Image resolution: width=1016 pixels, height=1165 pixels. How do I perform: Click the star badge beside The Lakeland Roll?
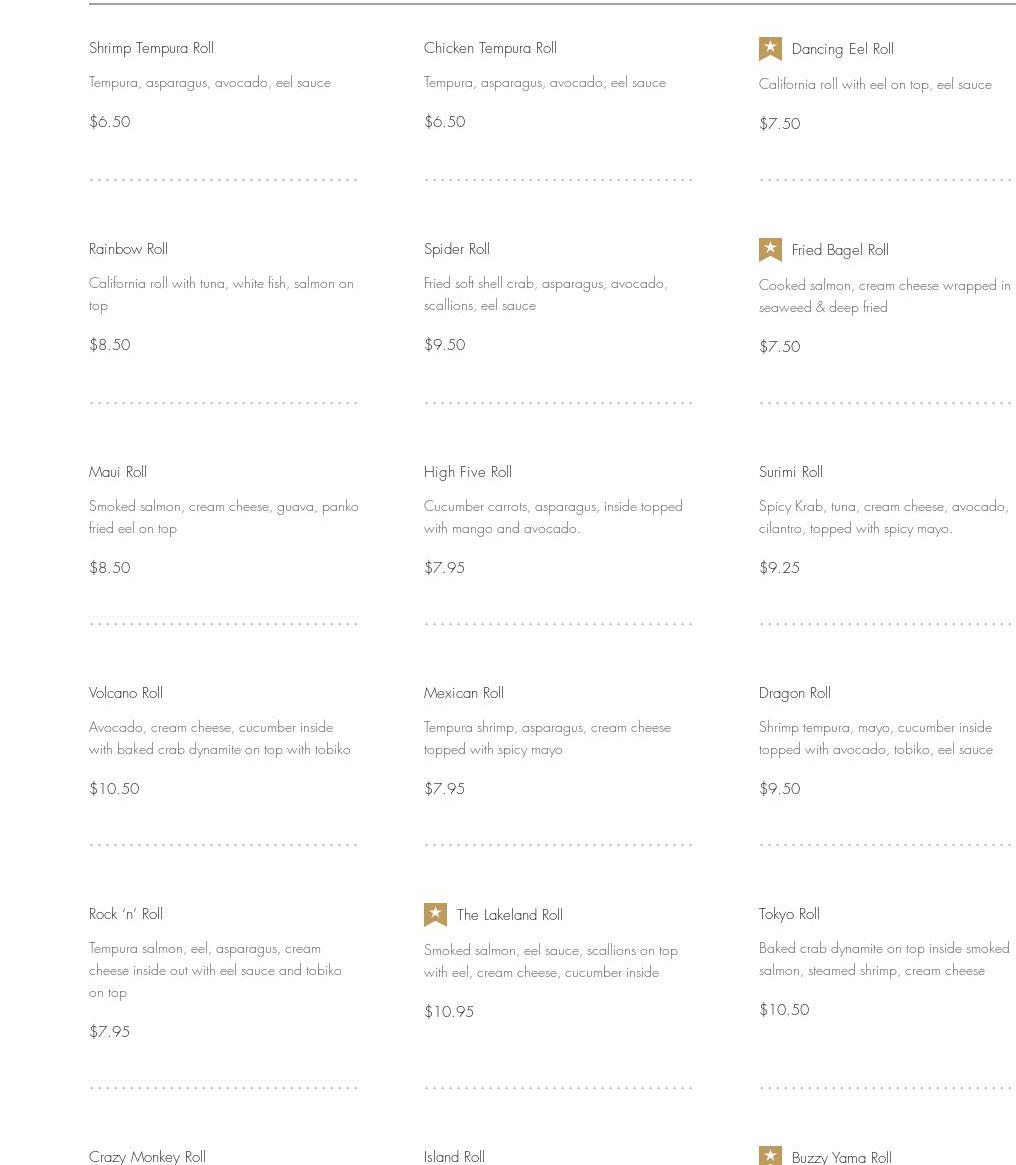pyautogui.click(x=435, y=915)
